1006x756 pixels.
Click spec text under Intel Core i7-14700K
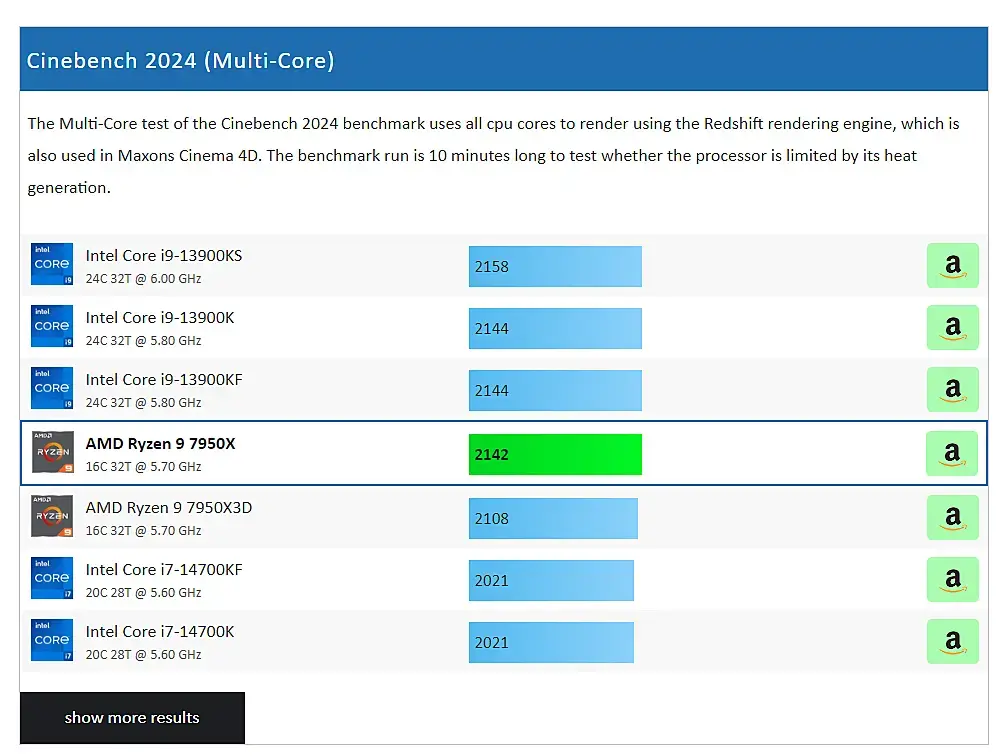click(143, 655)
